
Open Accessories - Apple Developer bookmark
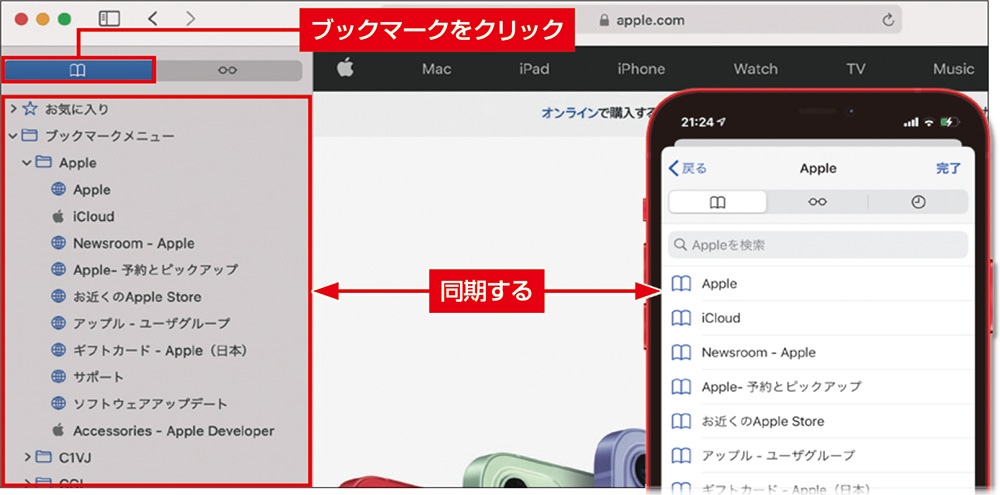(x=174, y=431)
